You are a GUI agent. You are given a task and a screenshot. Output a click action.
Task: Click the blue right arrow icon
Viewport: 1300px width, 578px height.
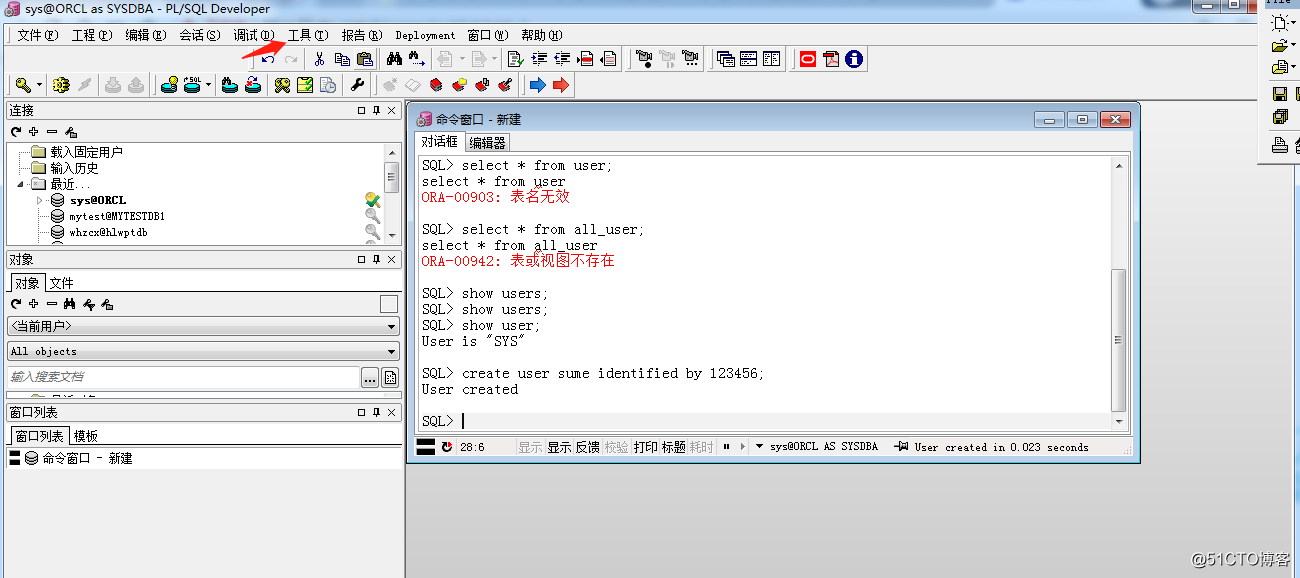[538, 85]
